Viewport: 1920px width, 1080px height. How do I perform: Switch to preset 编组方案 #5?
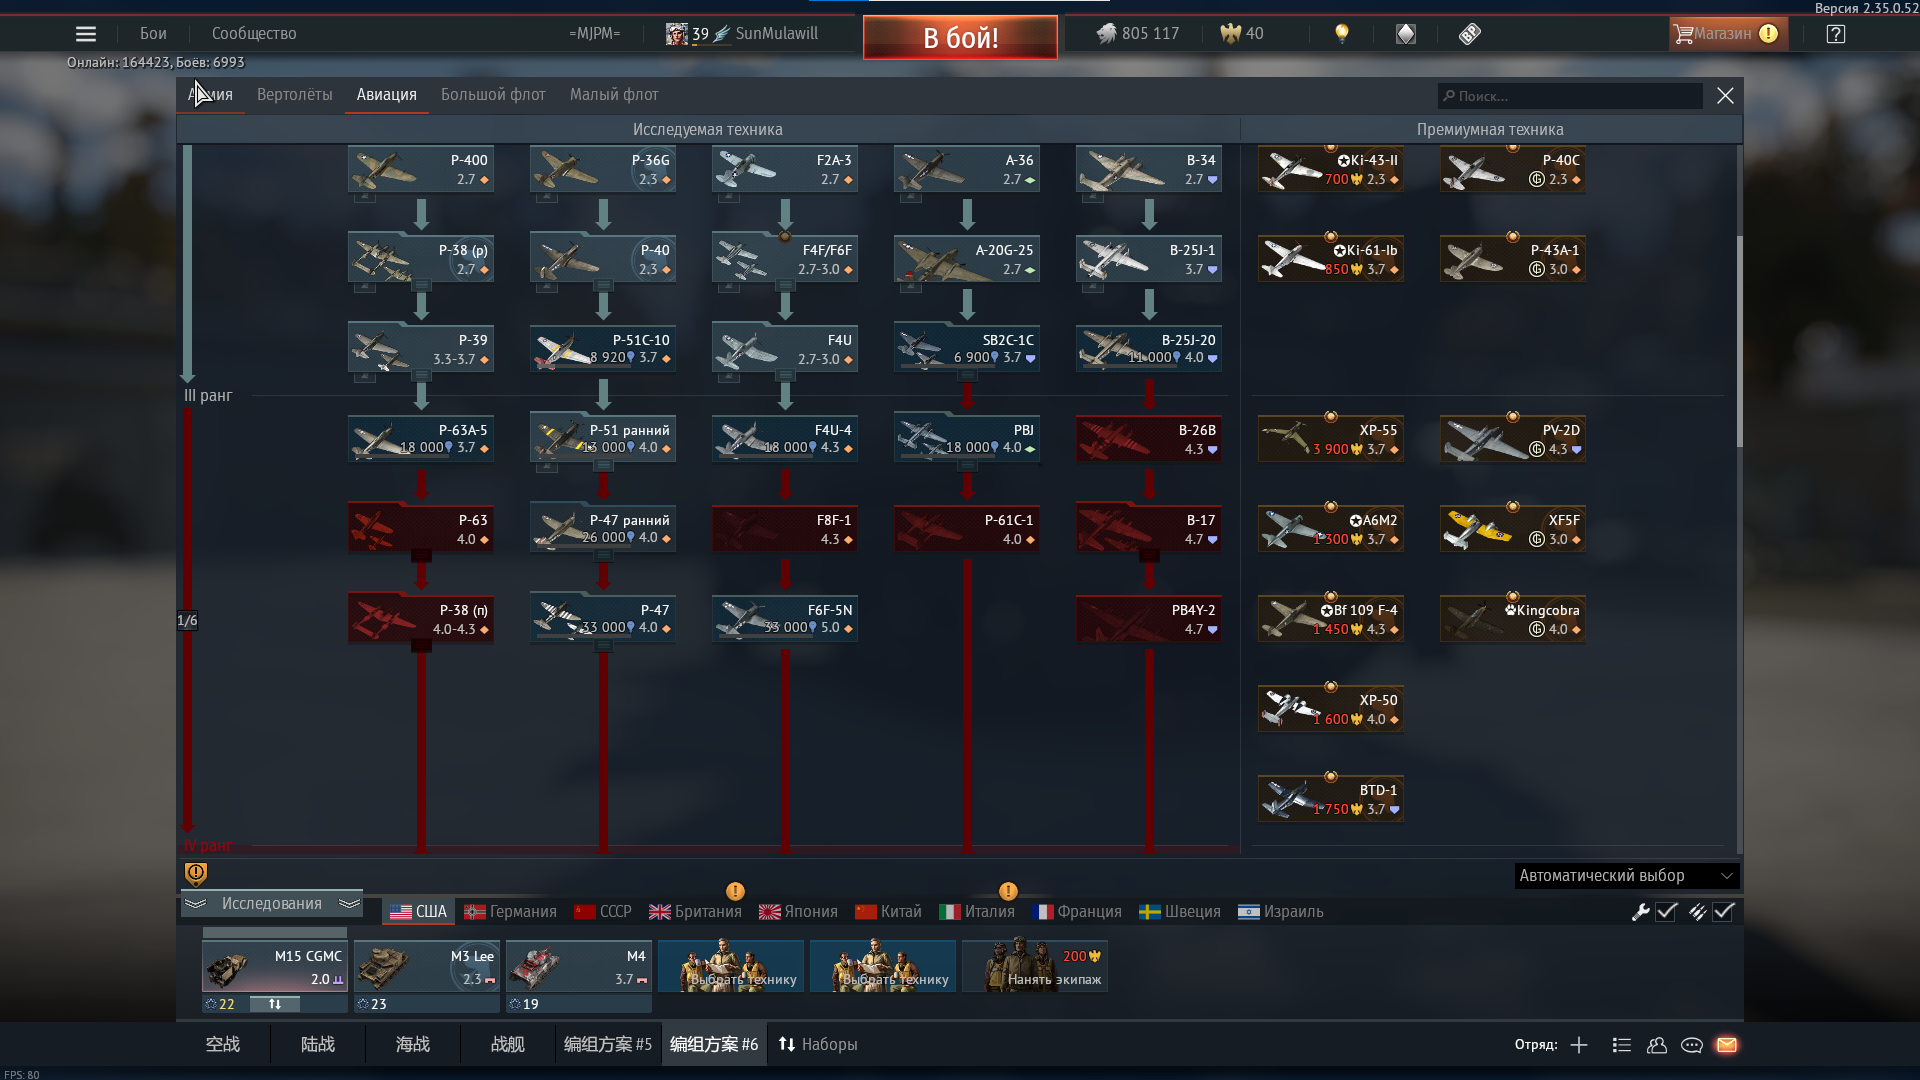click(608, 1045)
